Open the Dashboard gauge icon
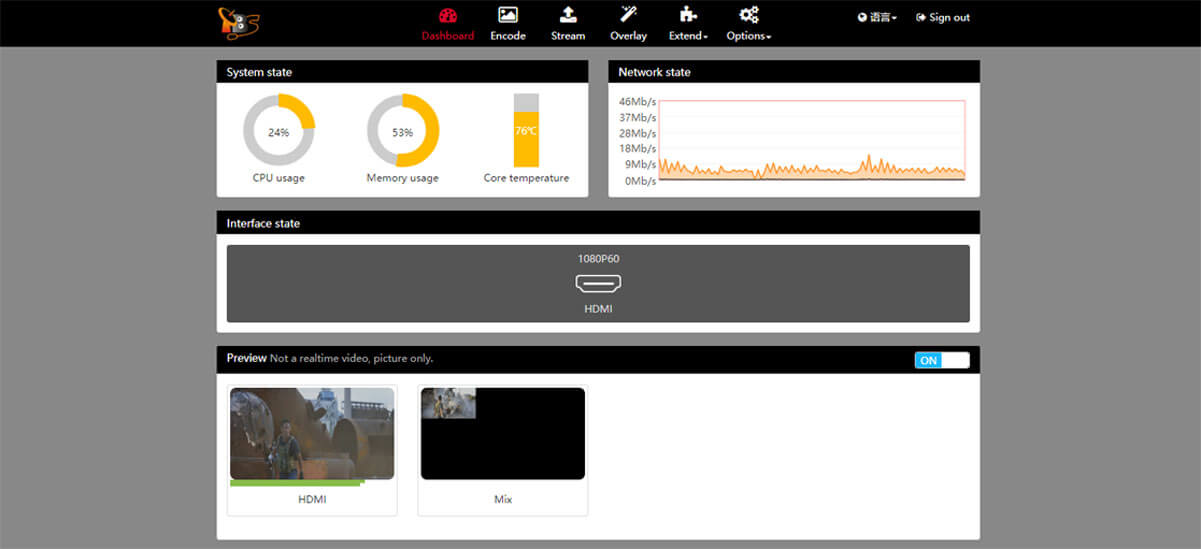 [447, 15]
